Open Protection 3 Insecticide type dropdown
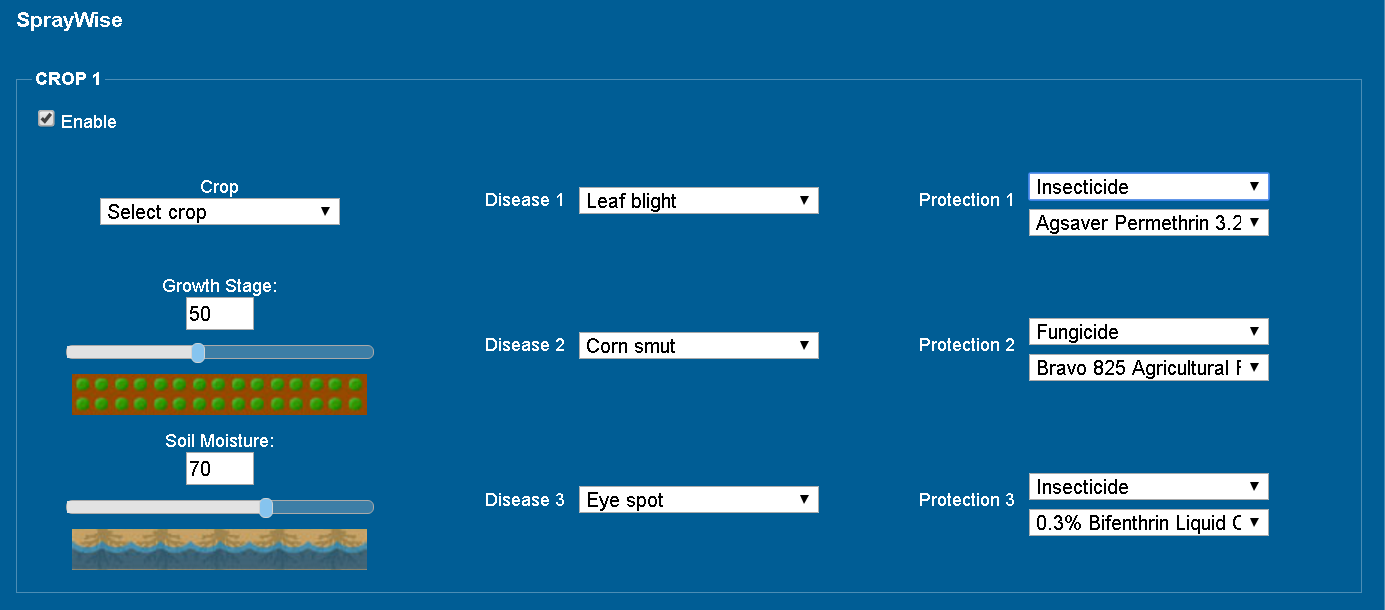The image size is (1385, 610). click(1148, 487)
